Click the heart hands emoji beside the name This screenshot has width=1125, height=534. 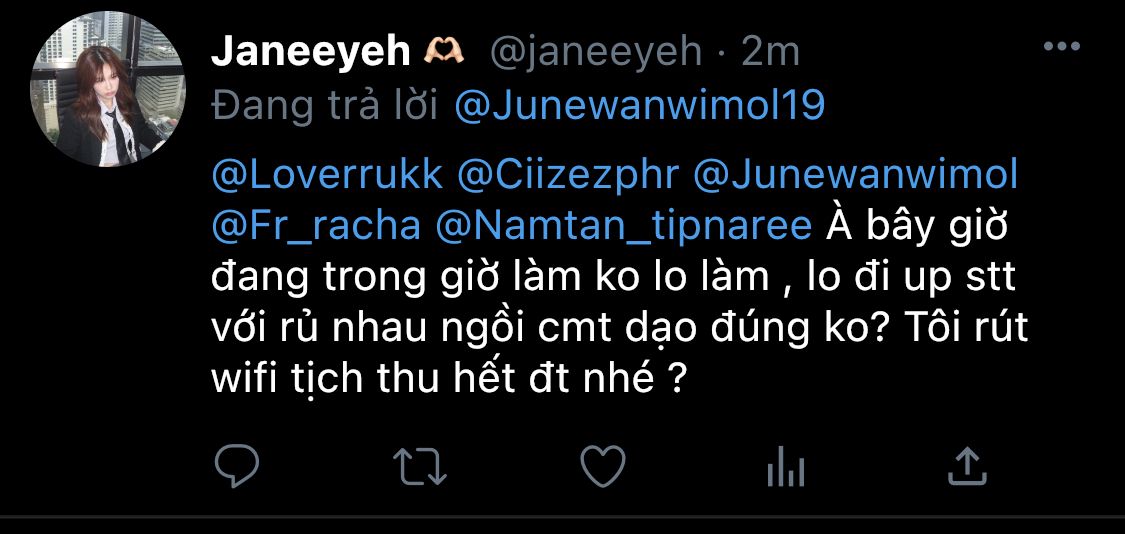tap(445, 51)
